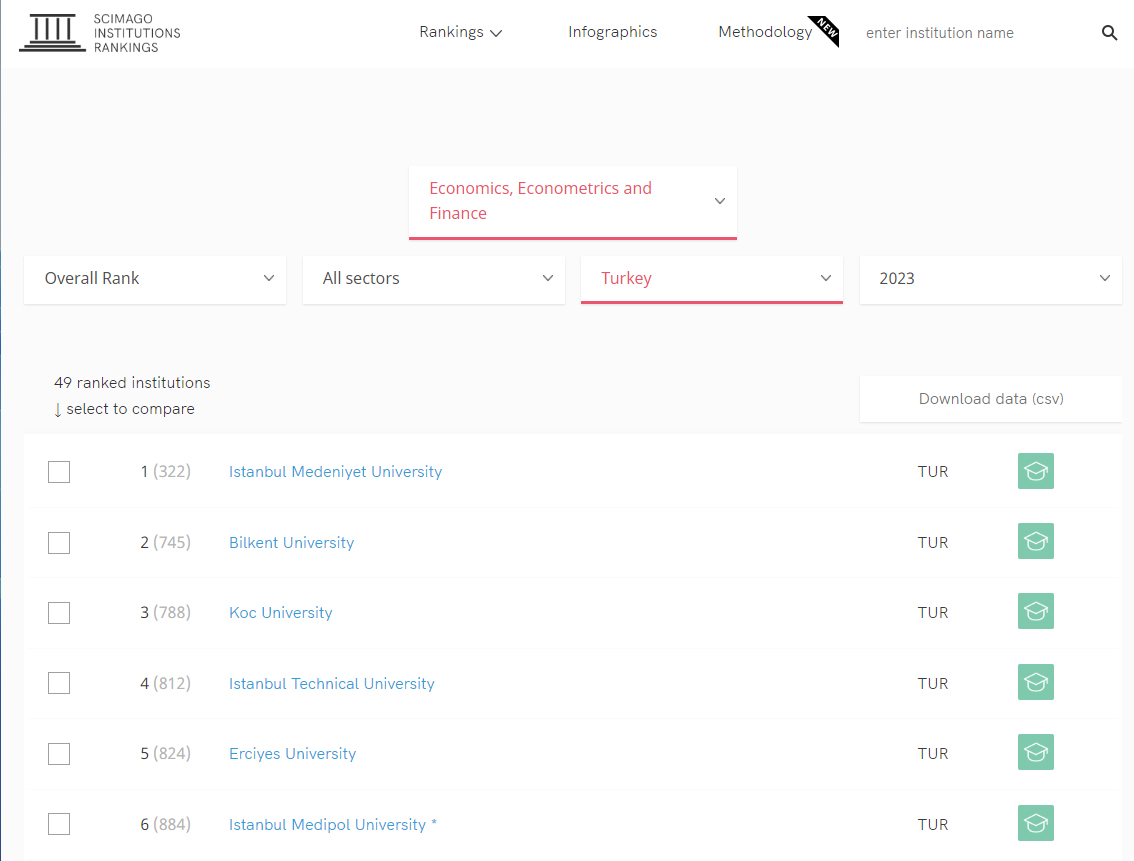
Task: Change the 2023 year dropdown
Action: 990,279
